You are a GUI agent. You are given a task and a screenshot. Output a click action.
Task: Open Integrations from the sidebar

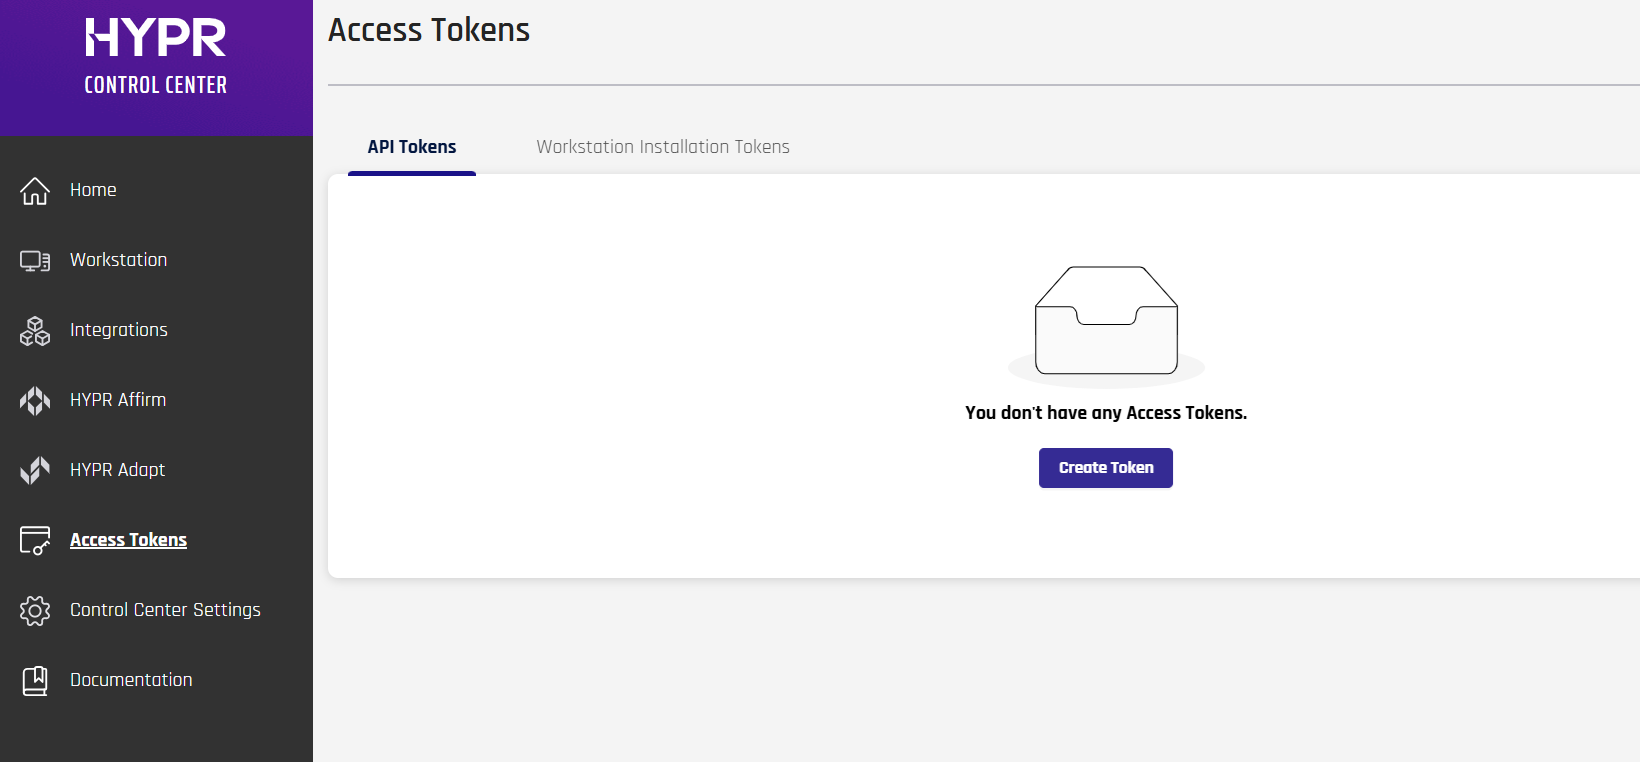(x=119, y=330)
